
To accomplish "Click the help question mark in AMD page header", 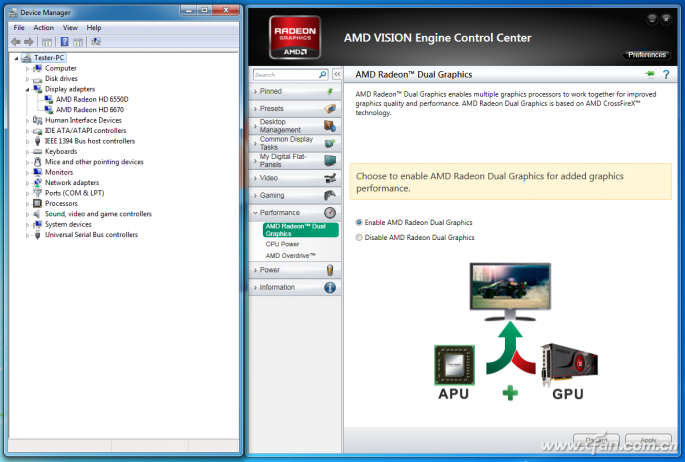I will 666,74.
